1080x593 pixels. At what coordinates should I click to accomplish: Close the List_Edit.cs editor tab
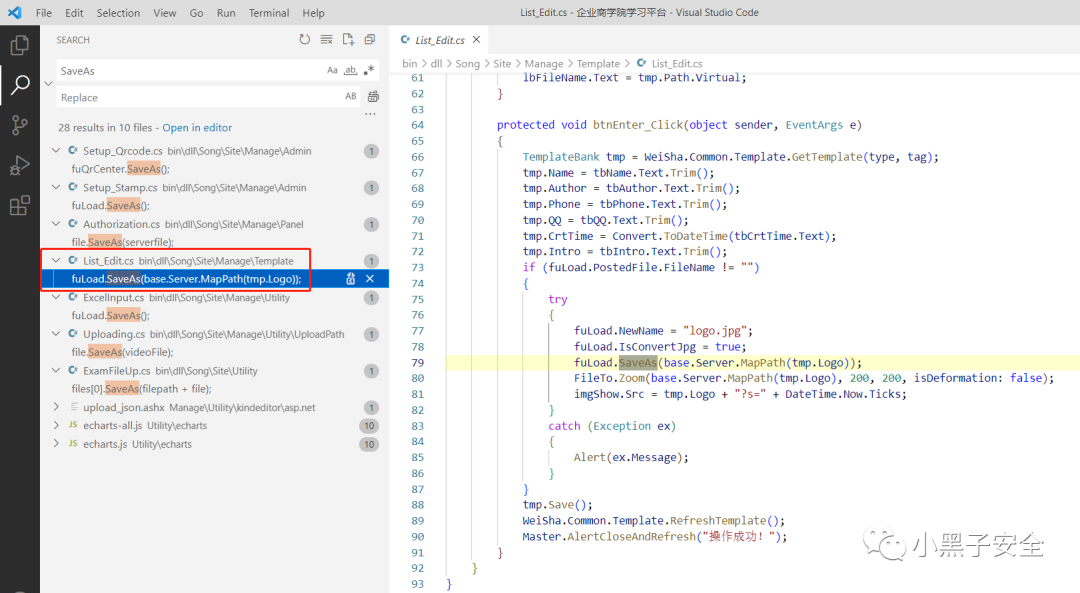pos(476,40)
